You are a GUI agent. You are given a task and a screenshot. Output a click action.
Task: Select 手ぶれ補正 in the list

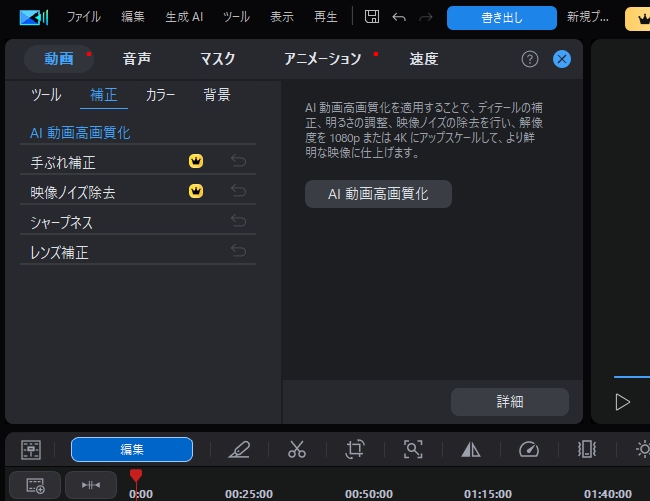138,162
